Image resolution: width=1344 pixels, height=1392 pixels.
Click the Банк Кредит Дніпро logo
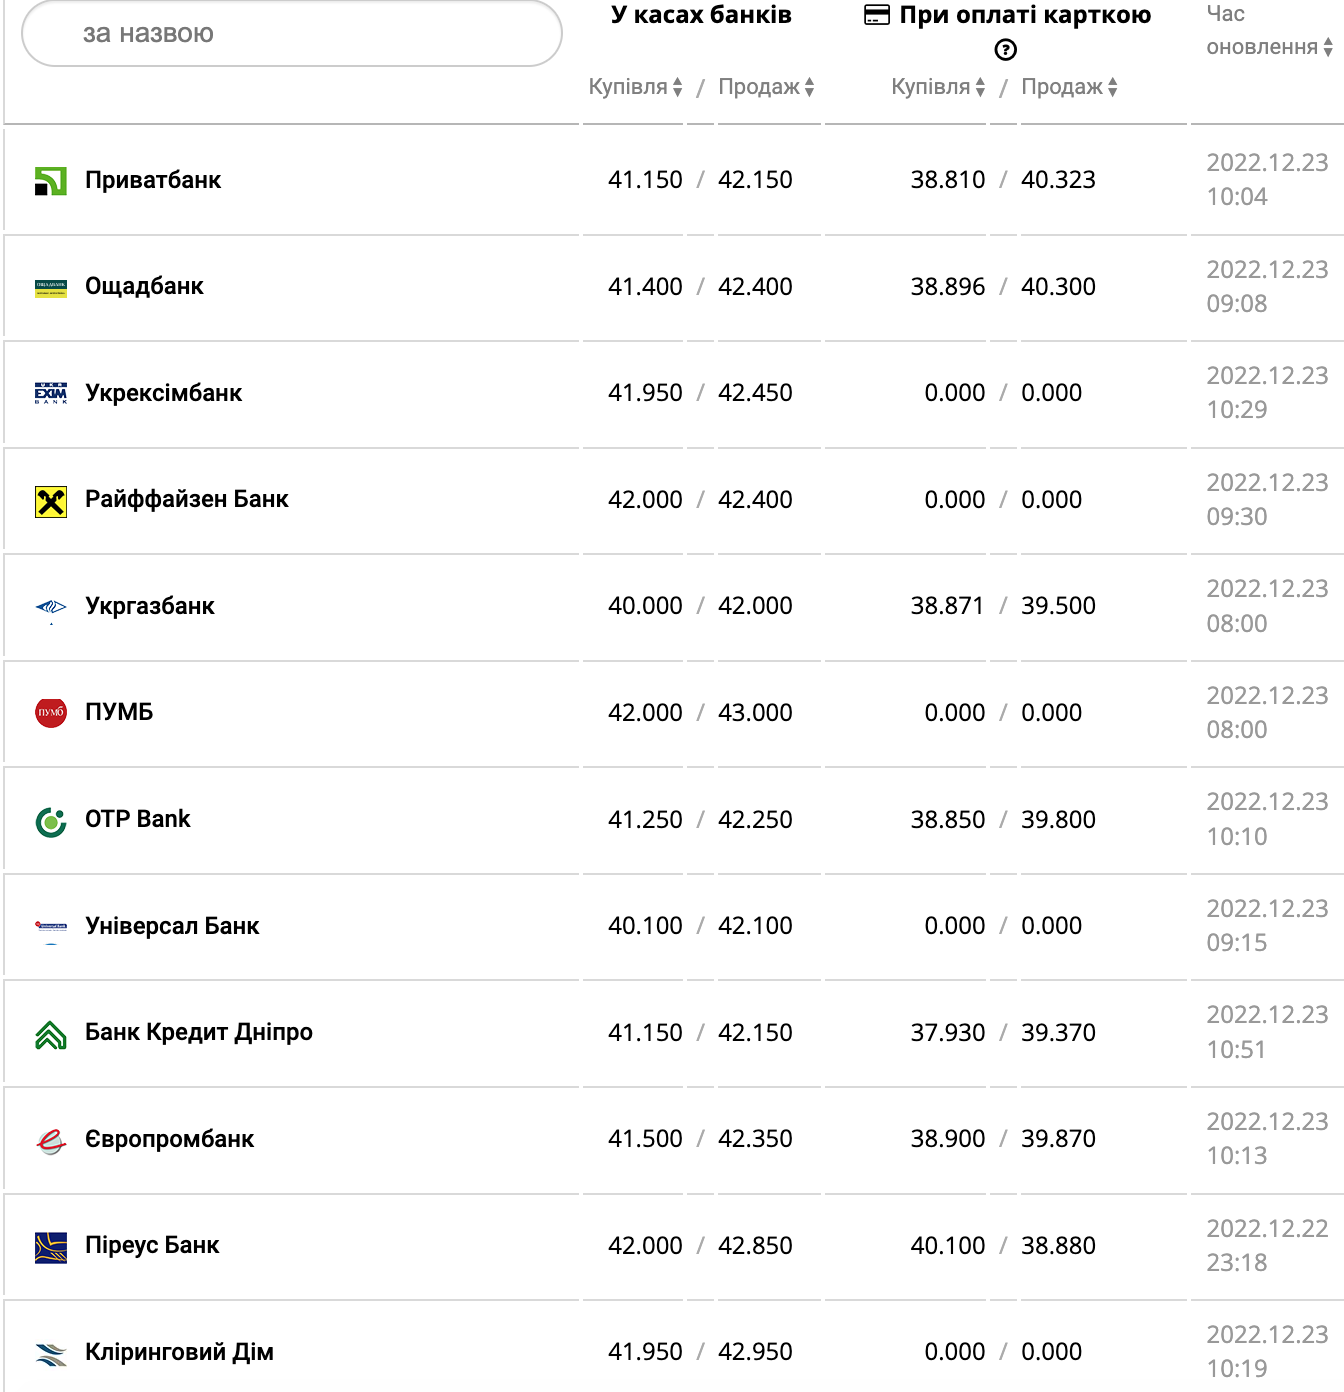pyautogui.click(x=50, y=1034)
